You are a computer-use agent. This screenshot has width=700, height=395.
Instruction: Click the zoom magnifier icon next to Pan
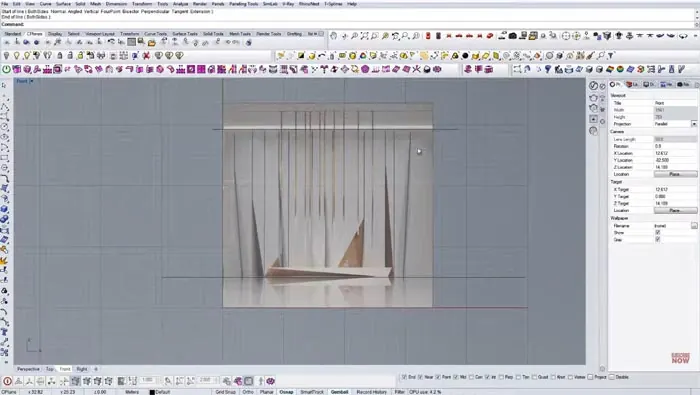click(354, 36)
